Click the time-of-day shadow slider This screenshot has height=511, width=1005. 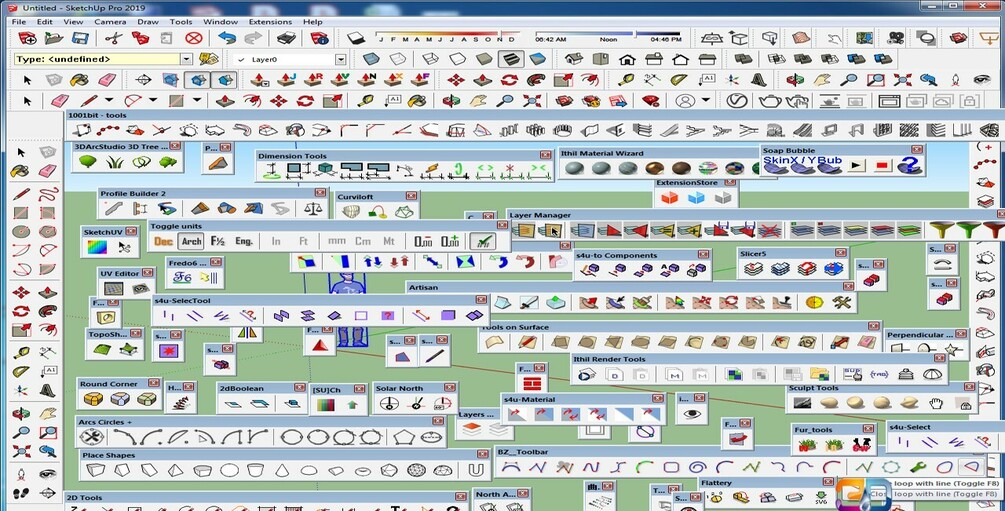[606, 37]
